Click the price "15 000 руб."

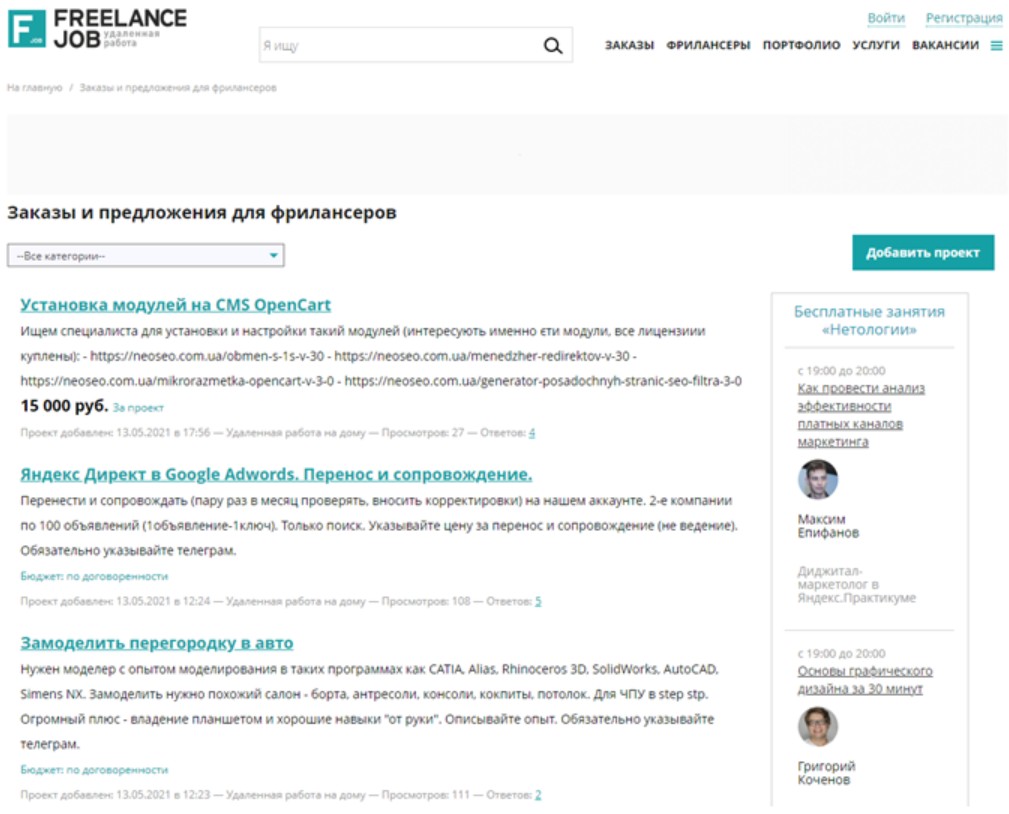pos(64,406)
